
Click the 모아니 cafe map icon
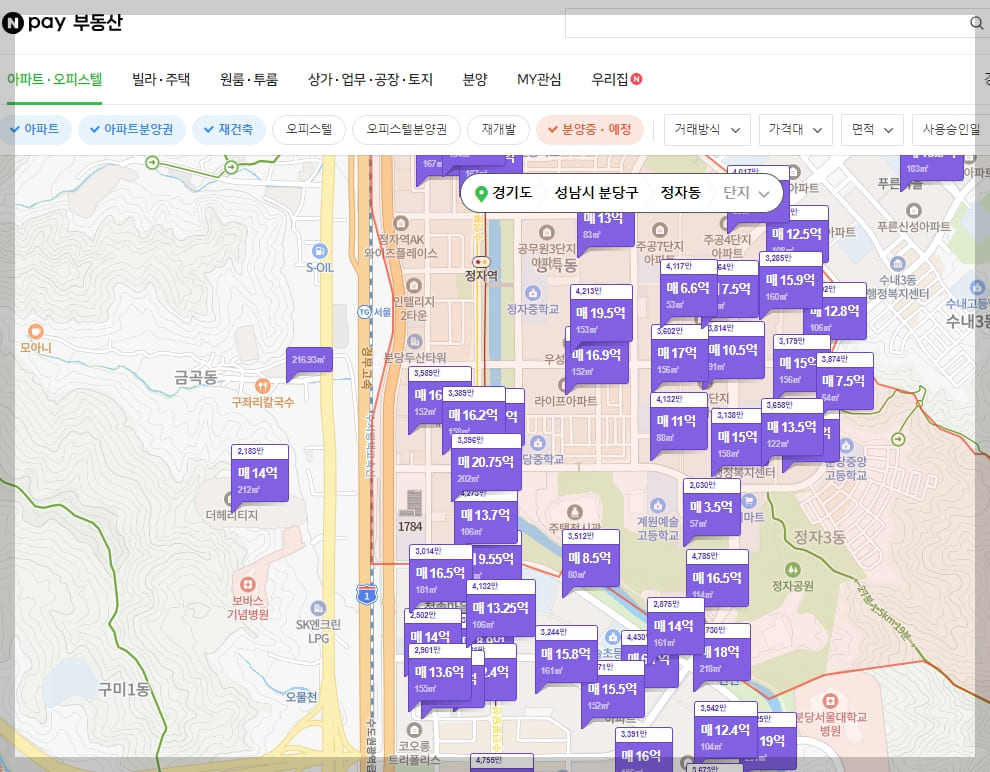coord(35,331)
